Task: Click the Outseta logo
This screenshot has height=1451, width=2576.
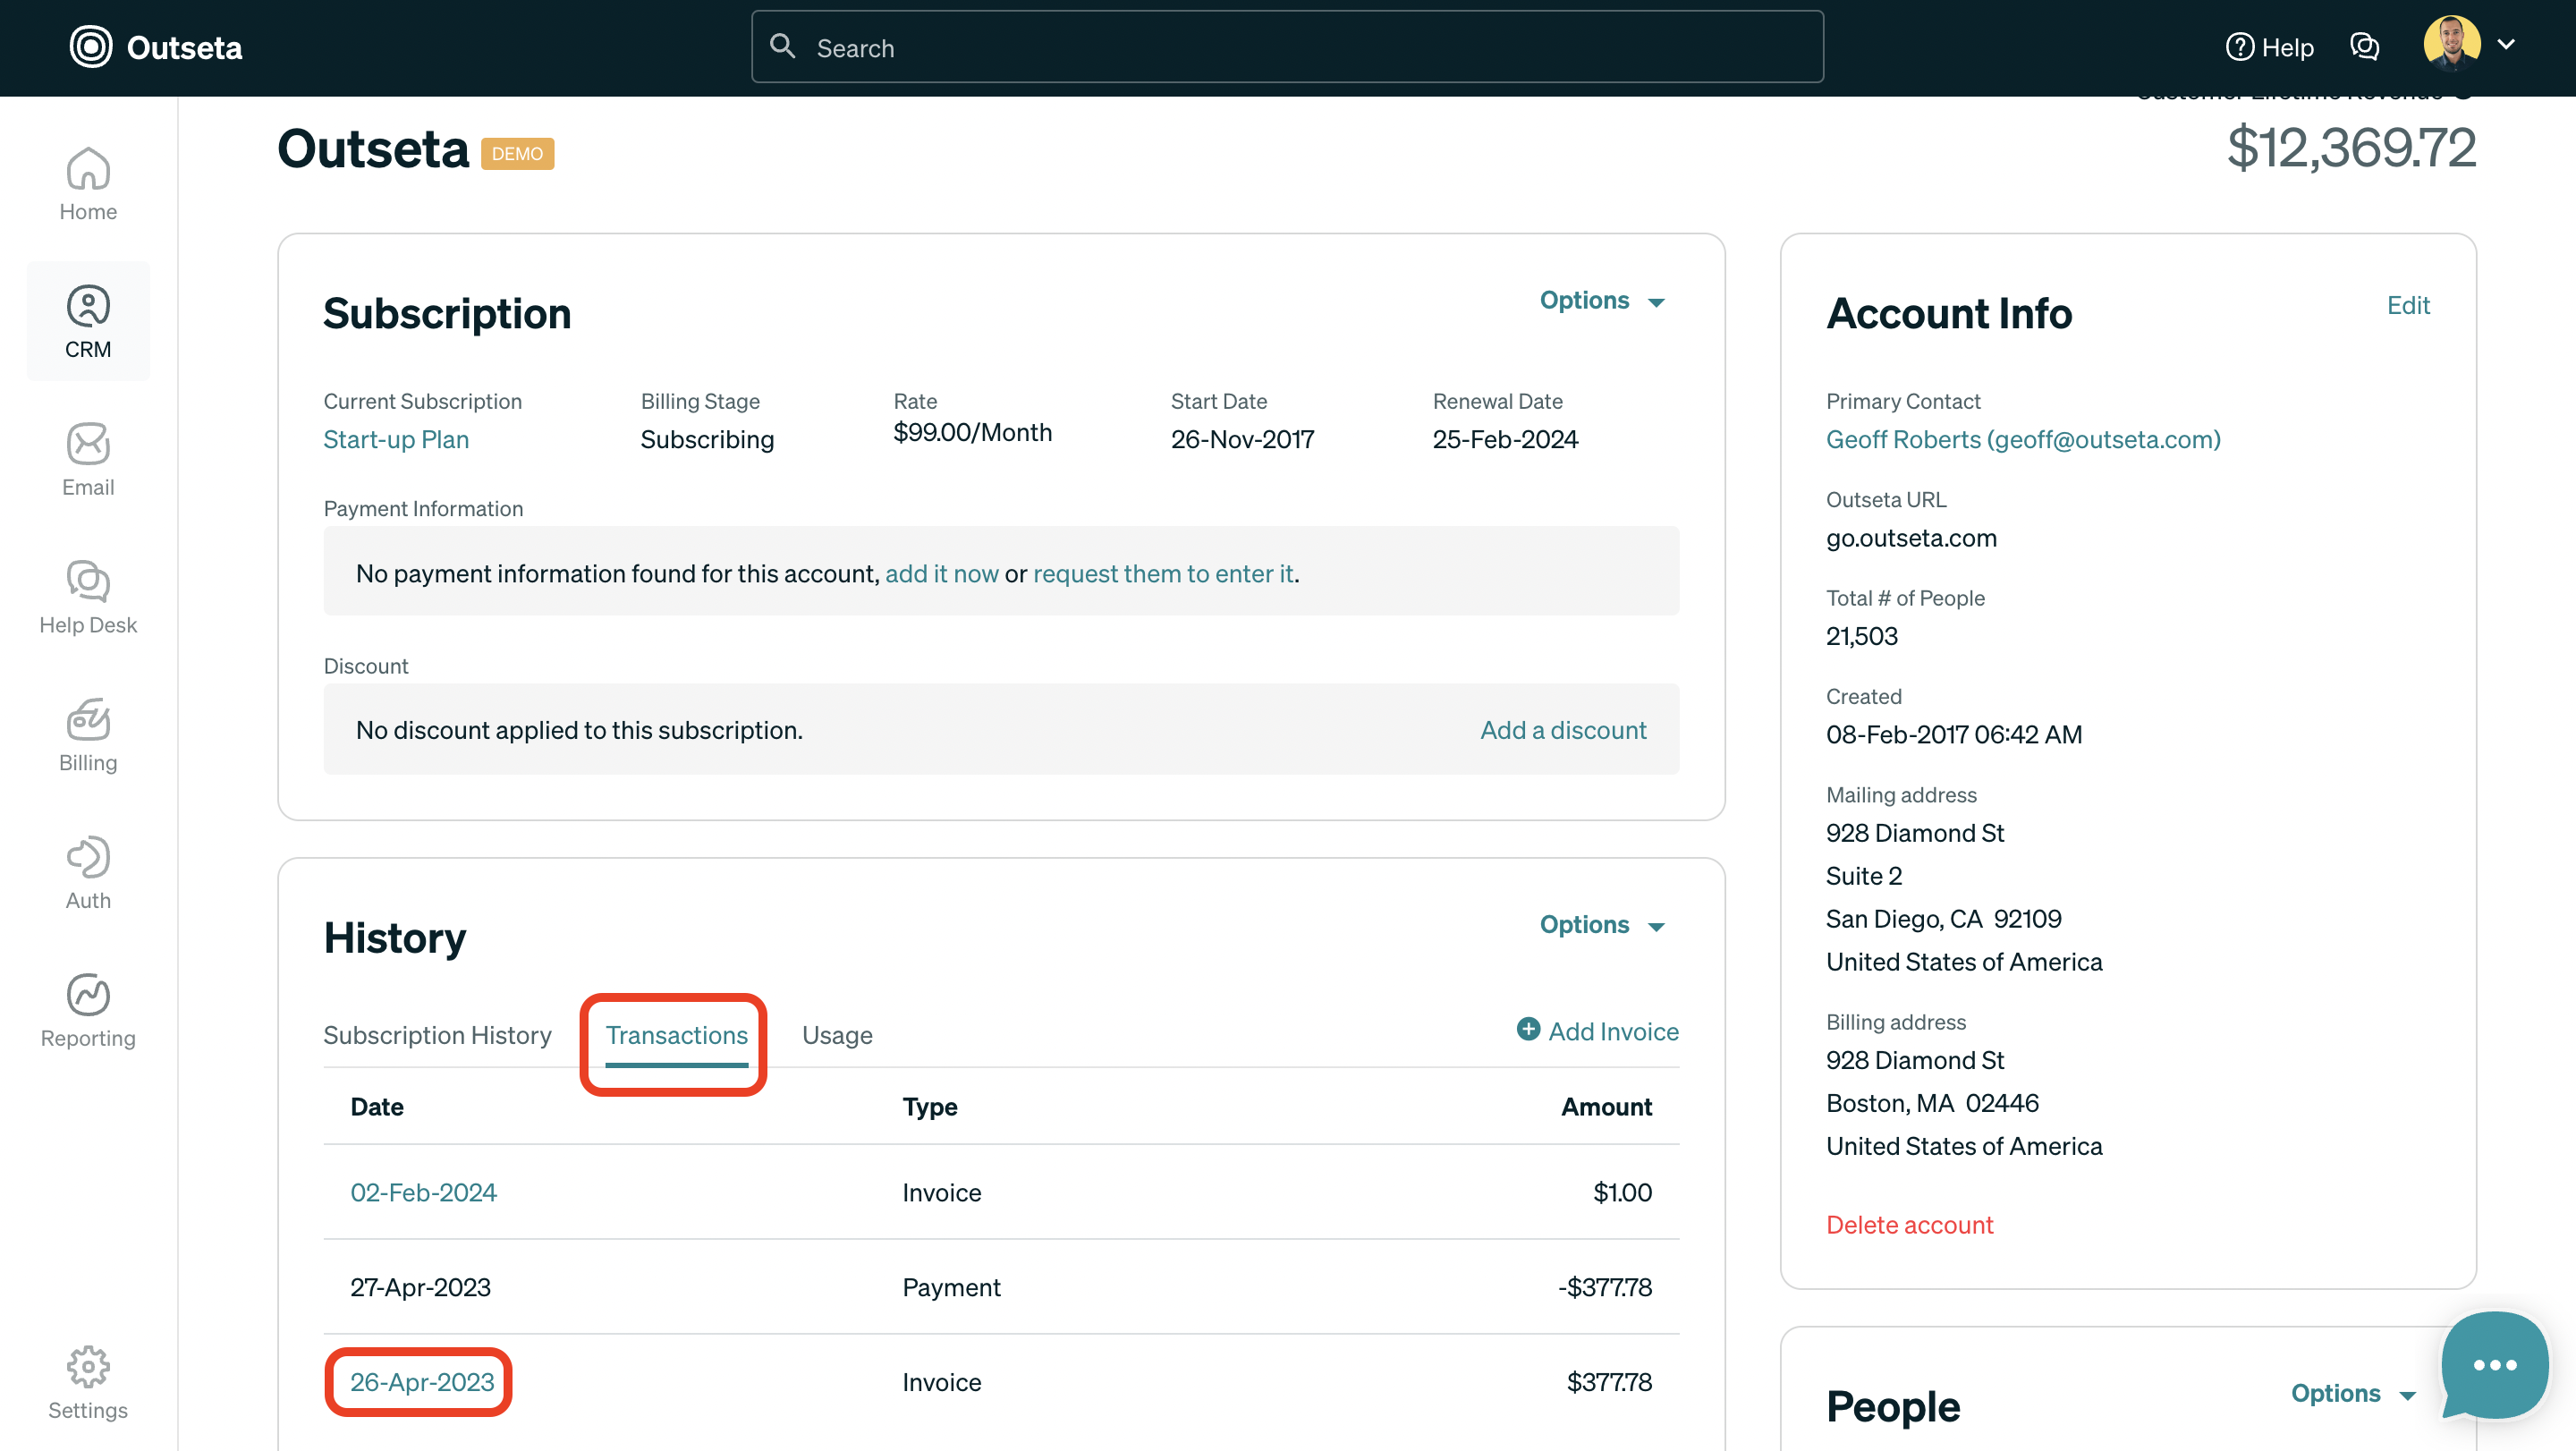Action: (x=156, y=47)
